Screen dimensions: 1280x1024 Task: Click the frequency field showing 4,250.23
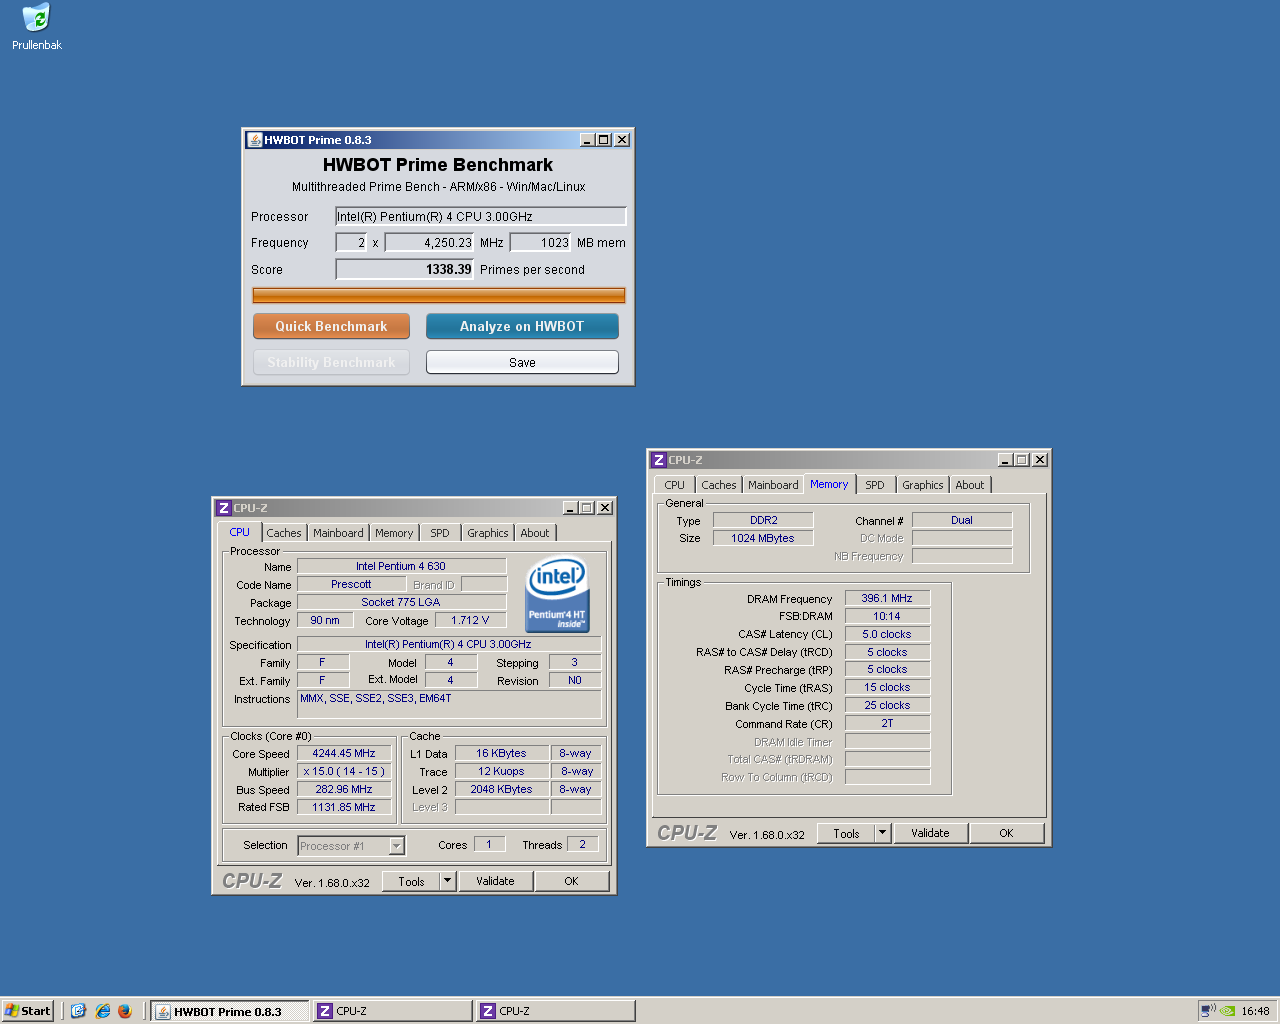click(430, 242)
